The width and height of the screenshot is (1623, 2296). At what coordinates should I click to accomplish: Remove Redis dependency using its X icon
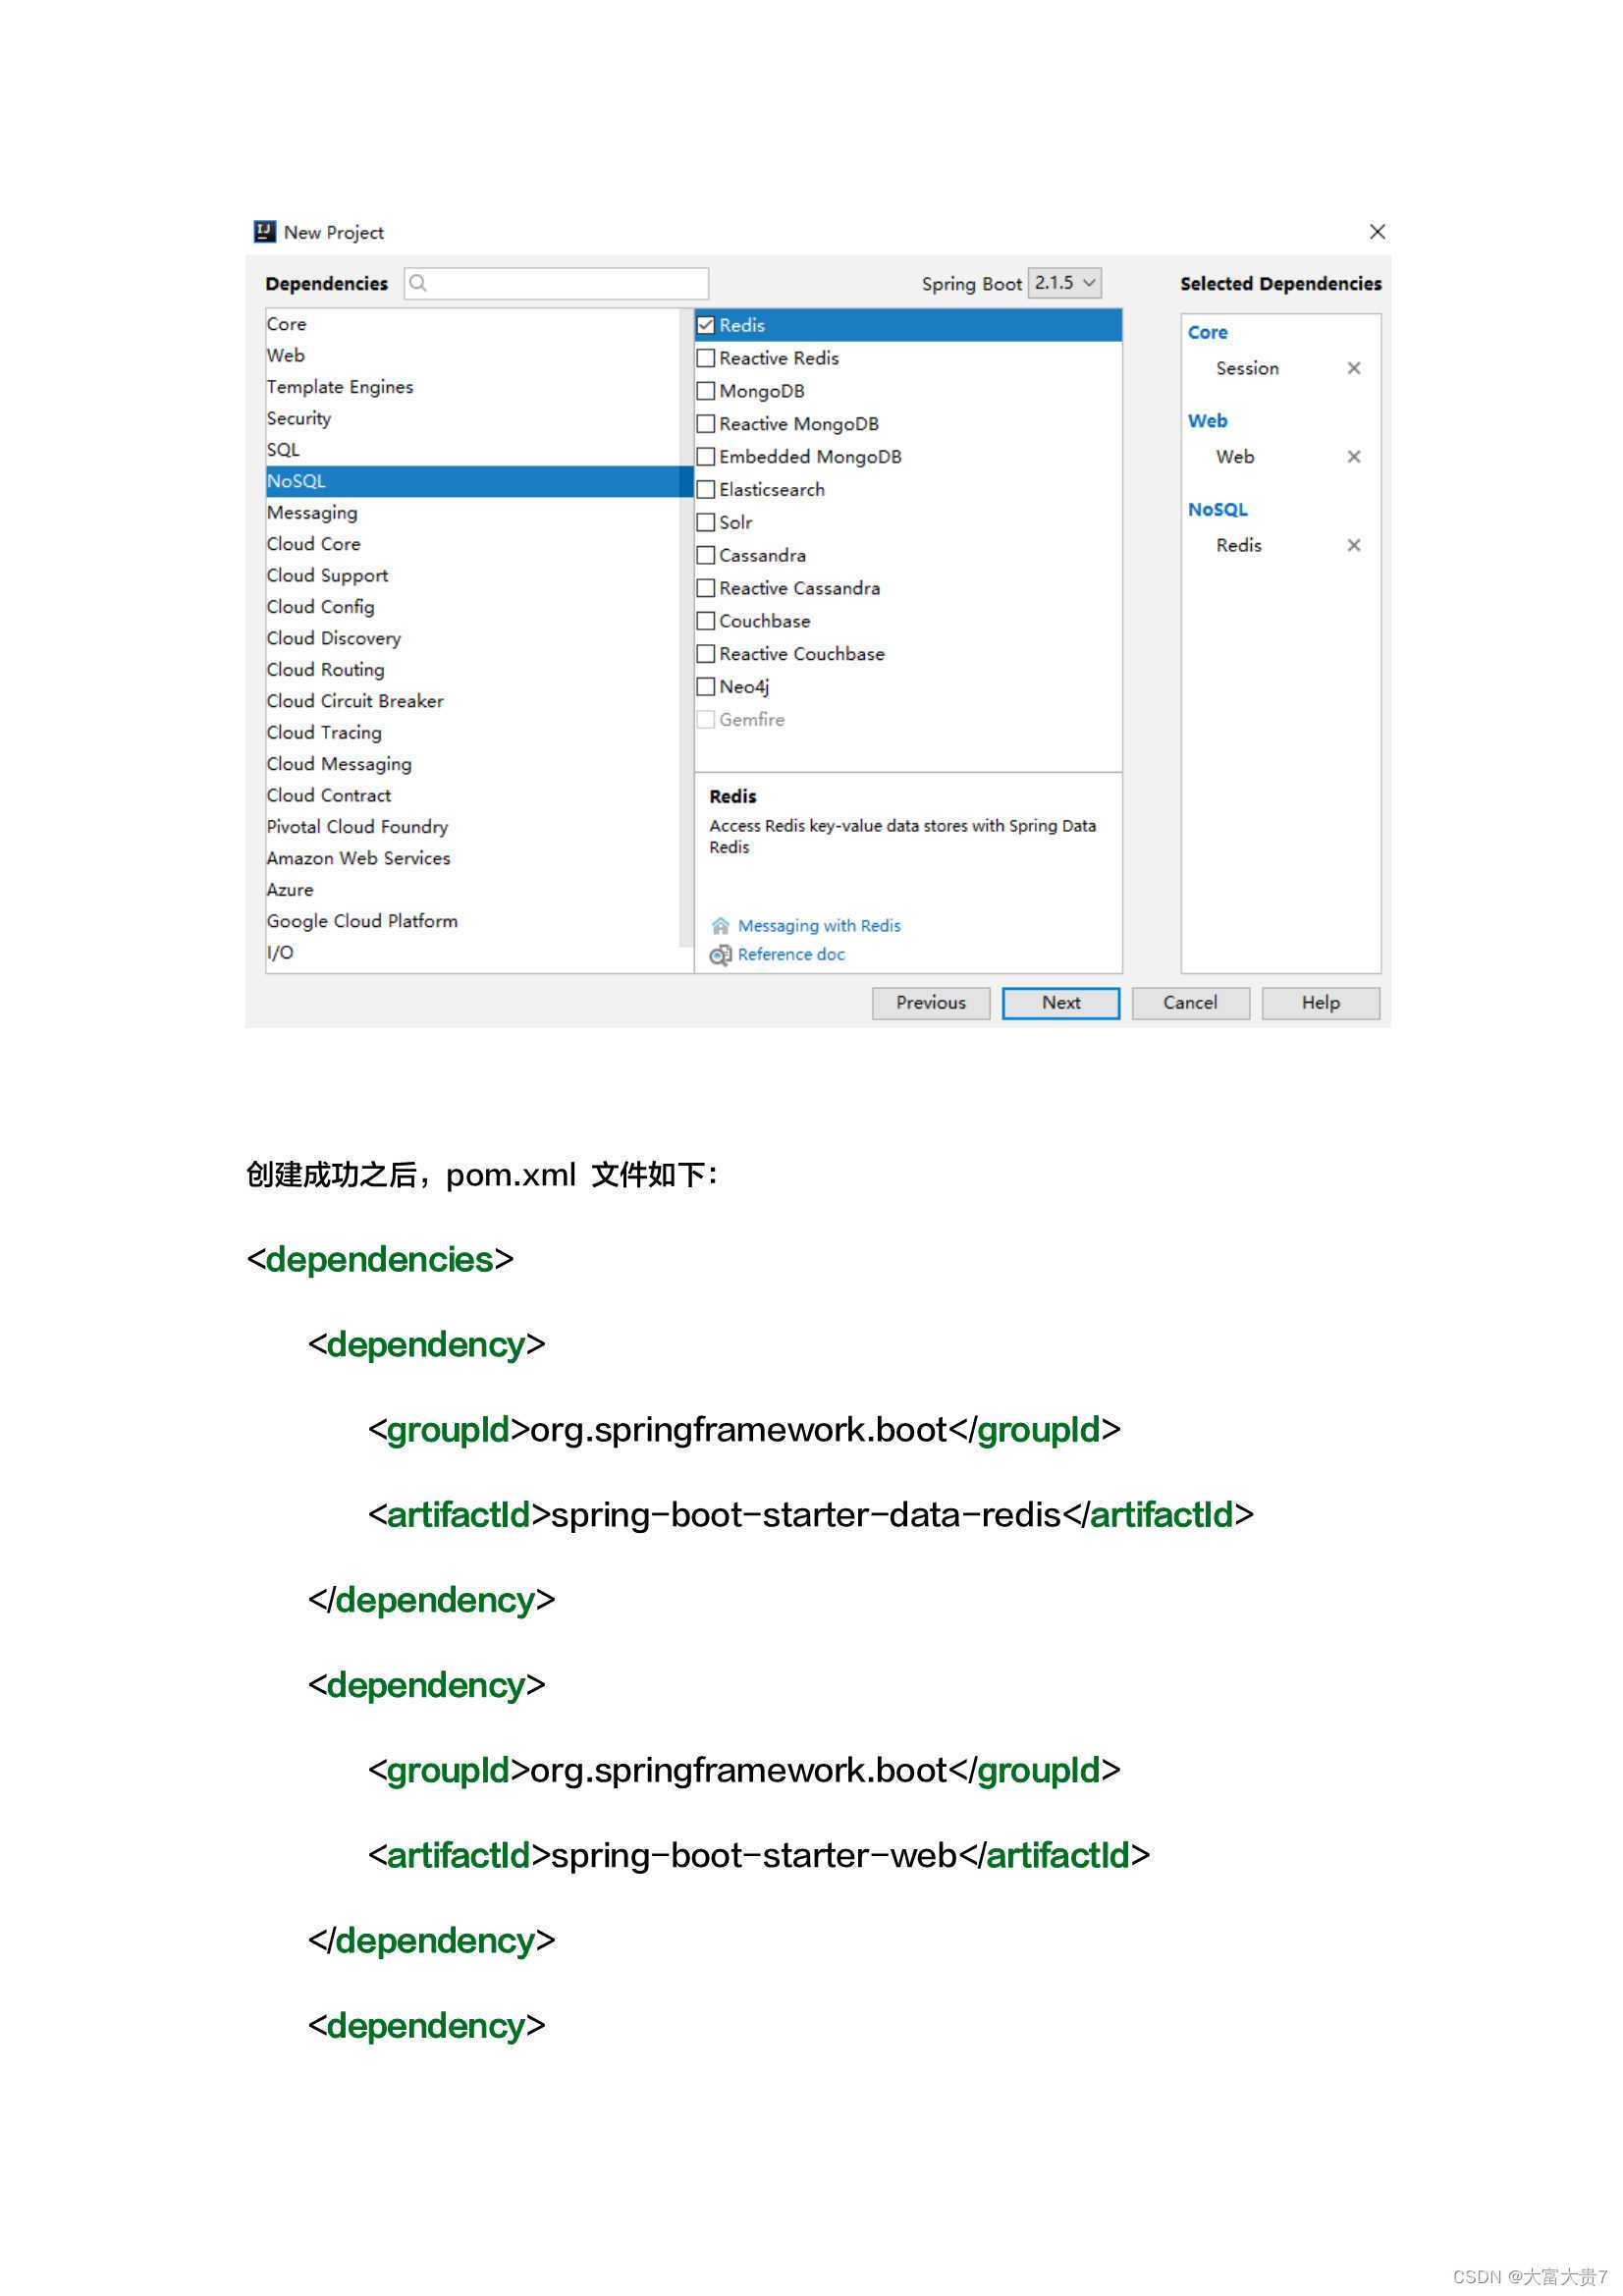[1355, 545]
